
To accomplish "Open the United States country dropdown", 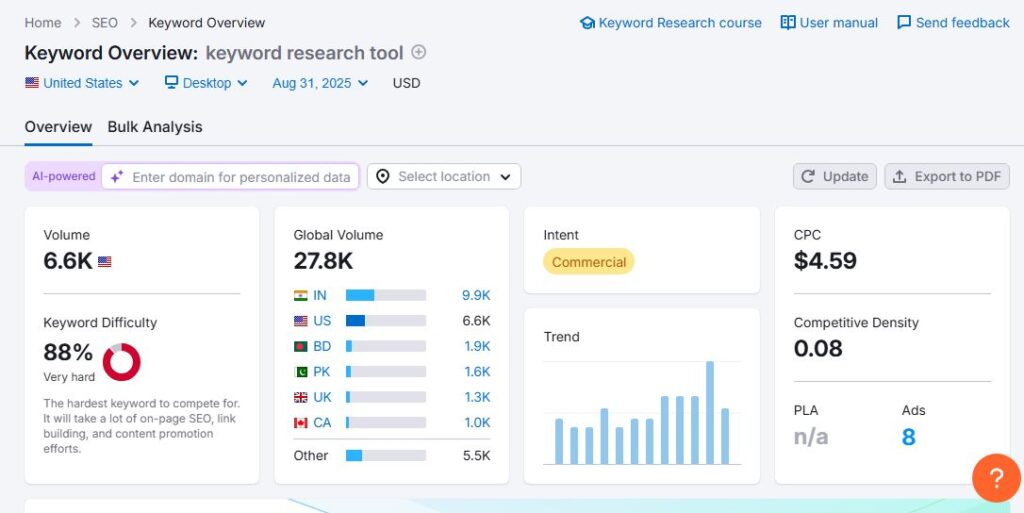I will click(x=82, y=83).
